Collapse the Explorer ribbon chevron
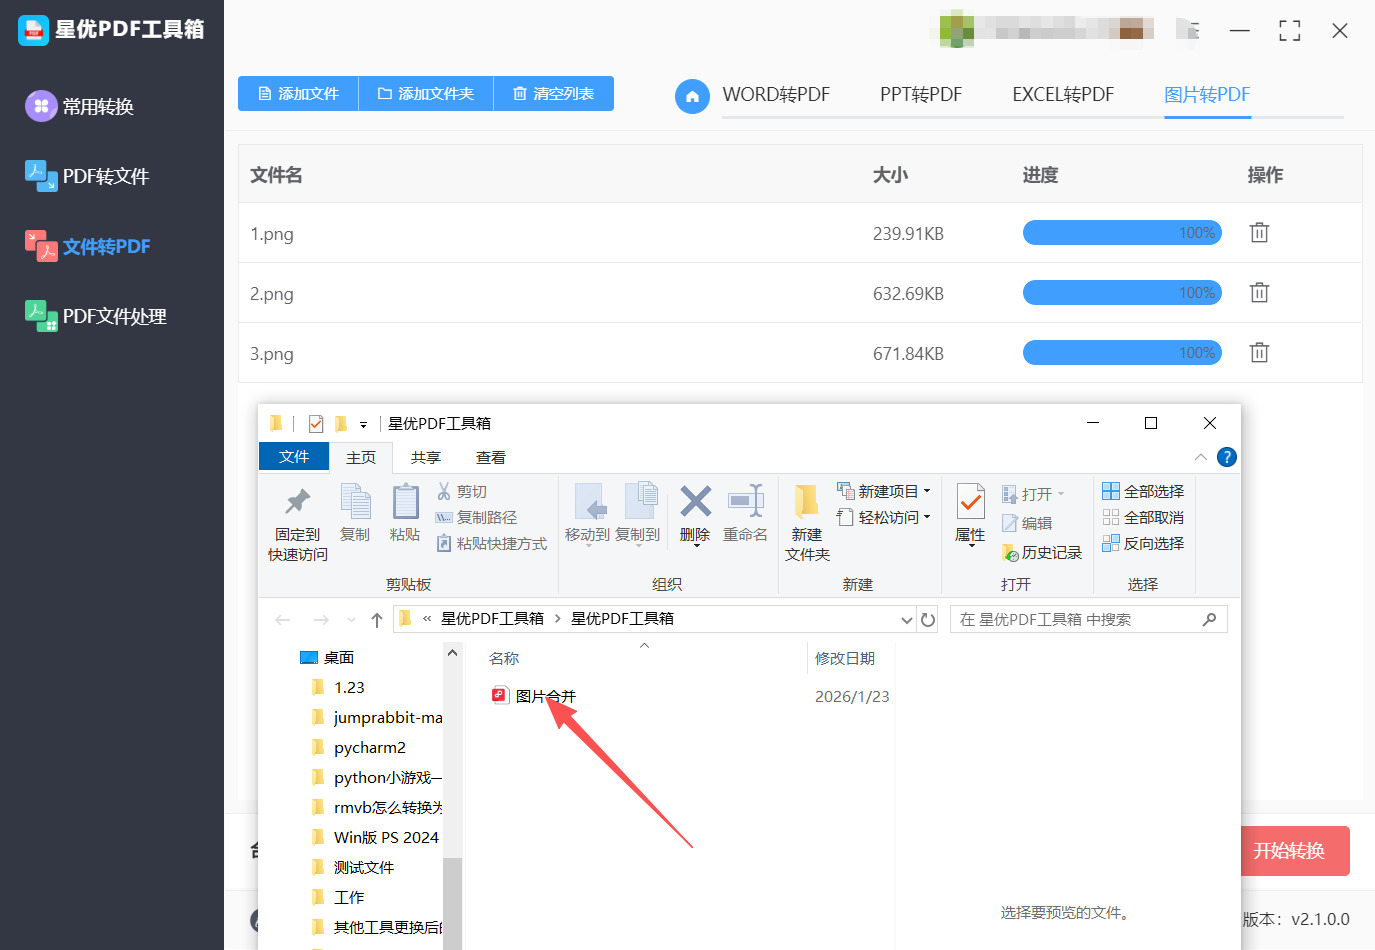Viewport: 1375px width, 950px height. click(1200, 457)
